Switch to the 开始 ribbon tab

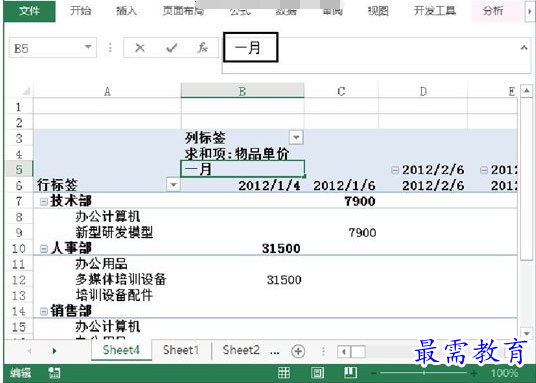(81, 11)
